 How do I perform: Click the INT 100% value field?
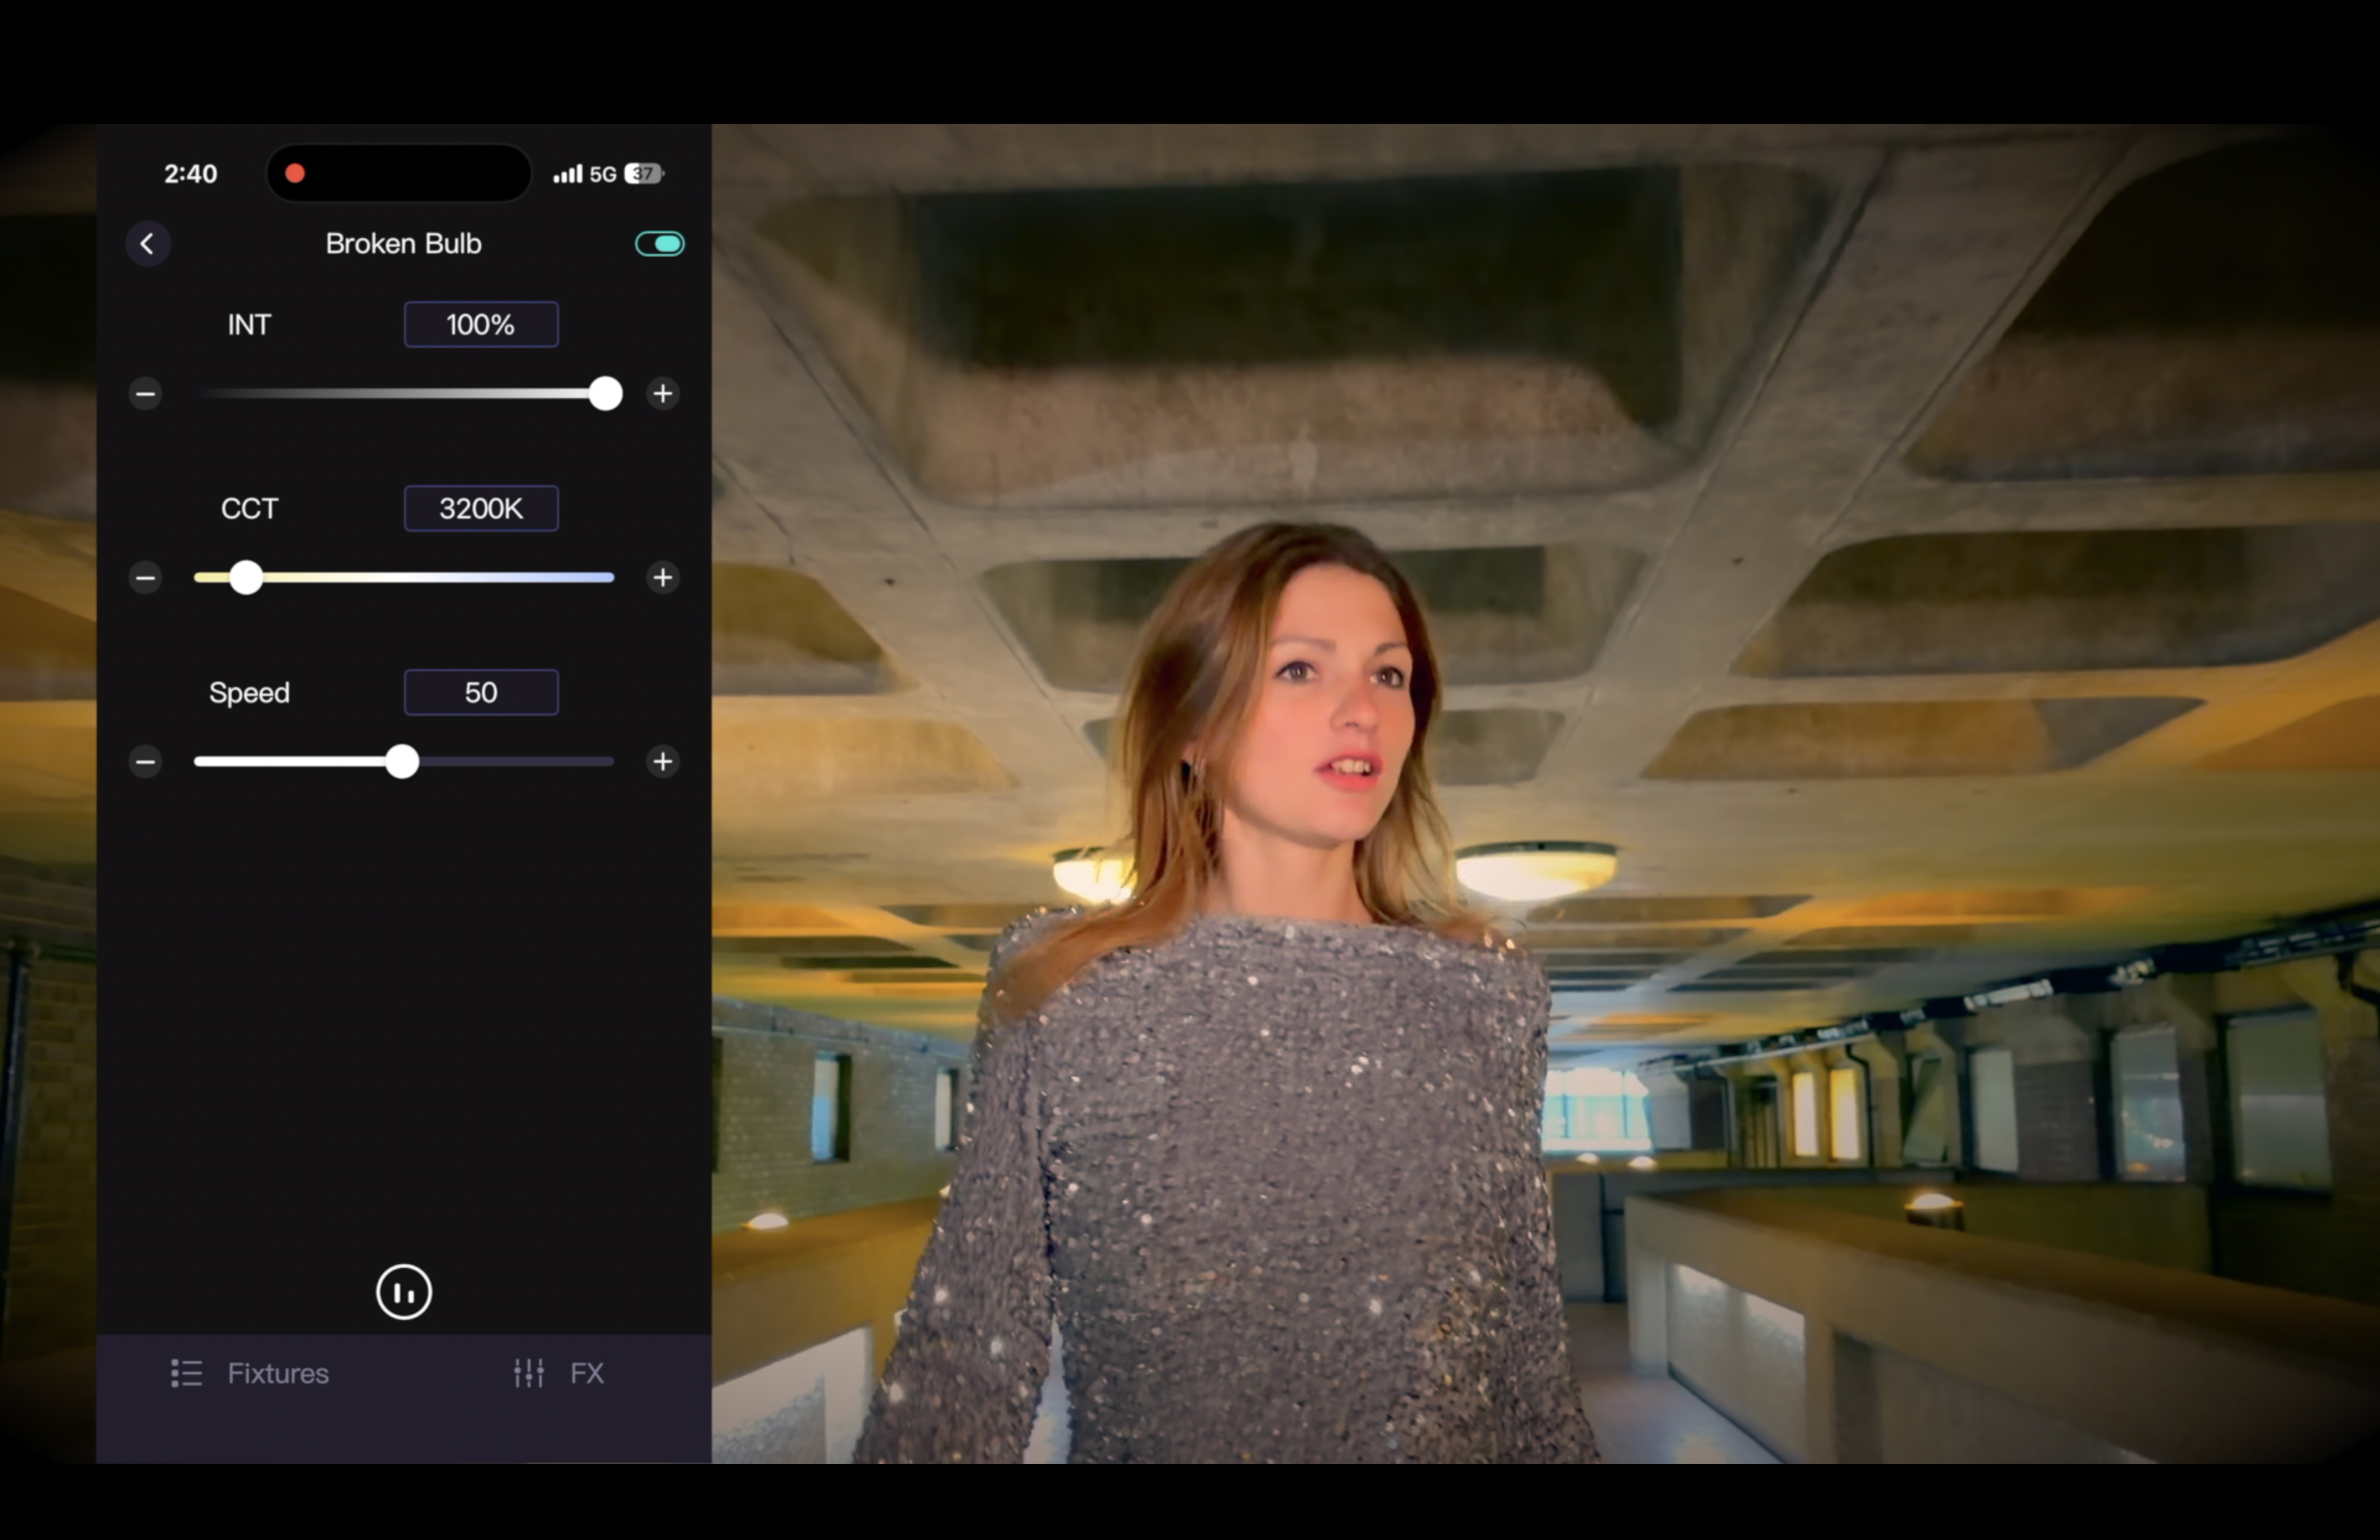[481, 324]
